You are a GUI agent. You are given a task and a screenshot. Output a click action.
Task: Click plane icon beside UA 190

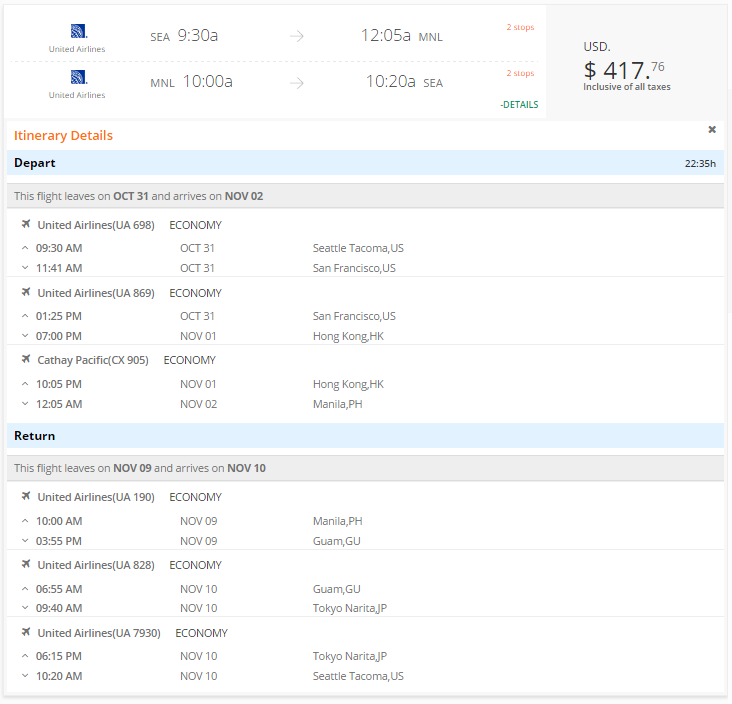(26, 496)
